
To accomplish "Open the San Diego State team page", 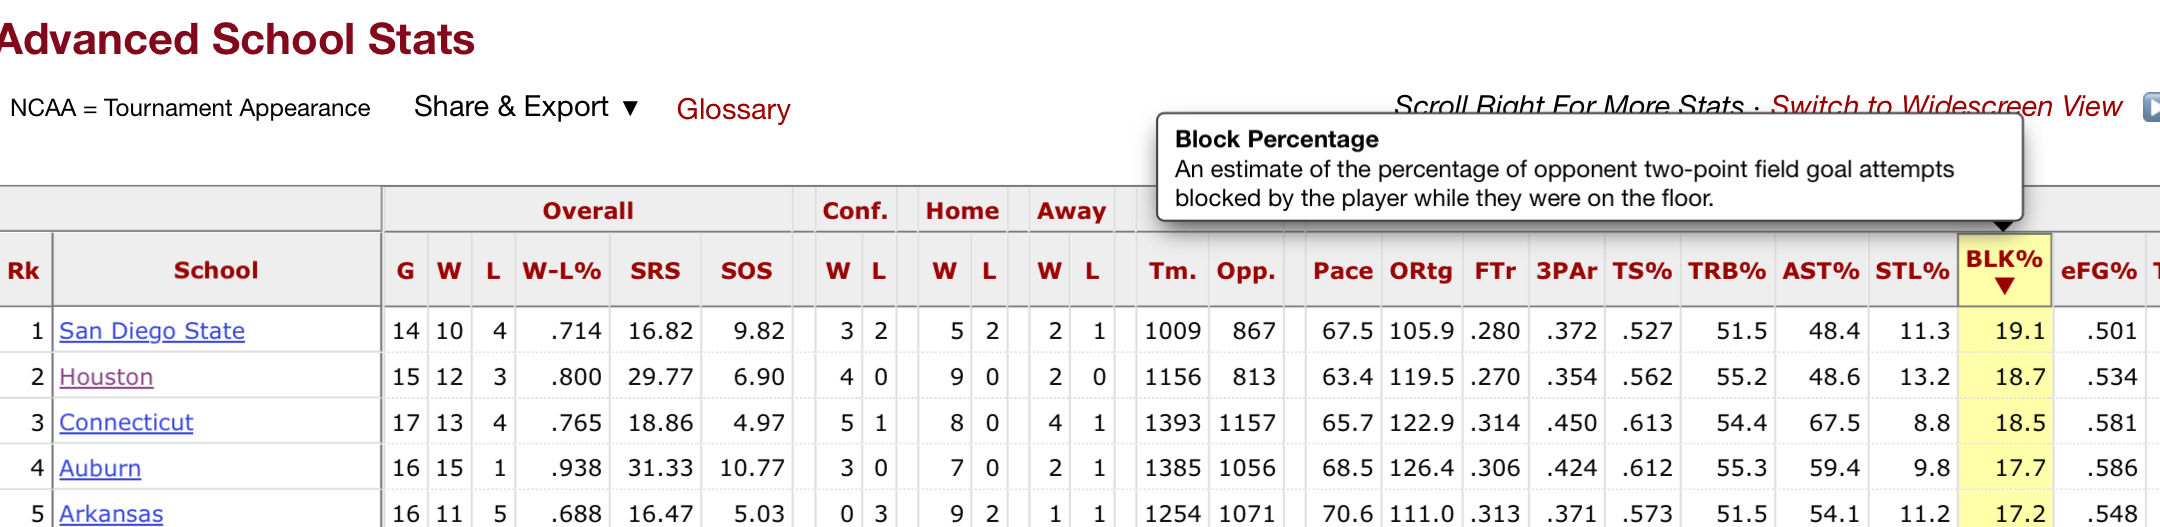I will tap(152, 331).
